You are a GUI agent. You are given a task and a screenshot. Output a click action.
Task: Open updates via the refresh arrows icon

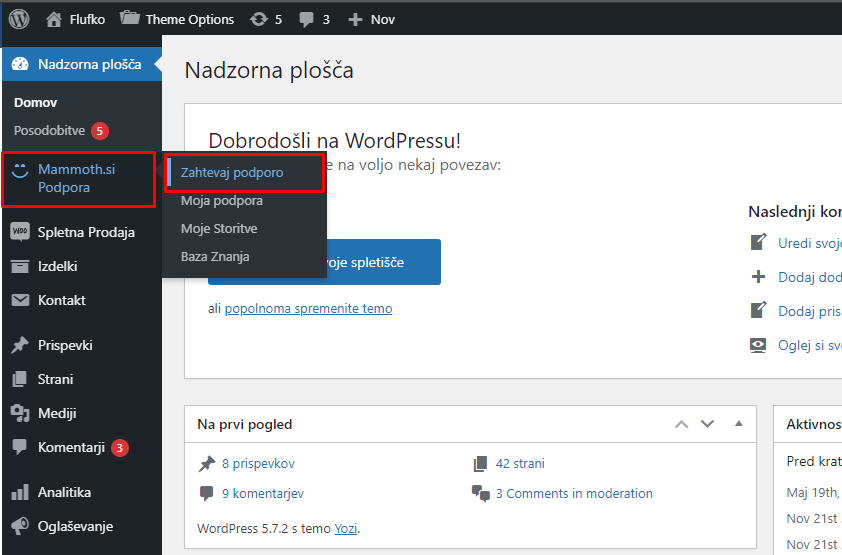(x=259, y=19)
